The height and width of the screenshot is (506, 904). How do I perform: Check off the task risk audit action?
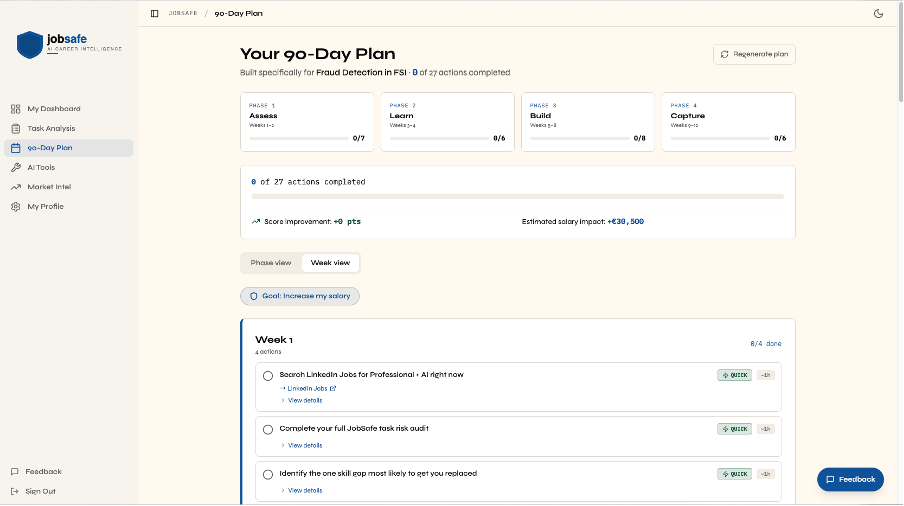click(268, 429)
